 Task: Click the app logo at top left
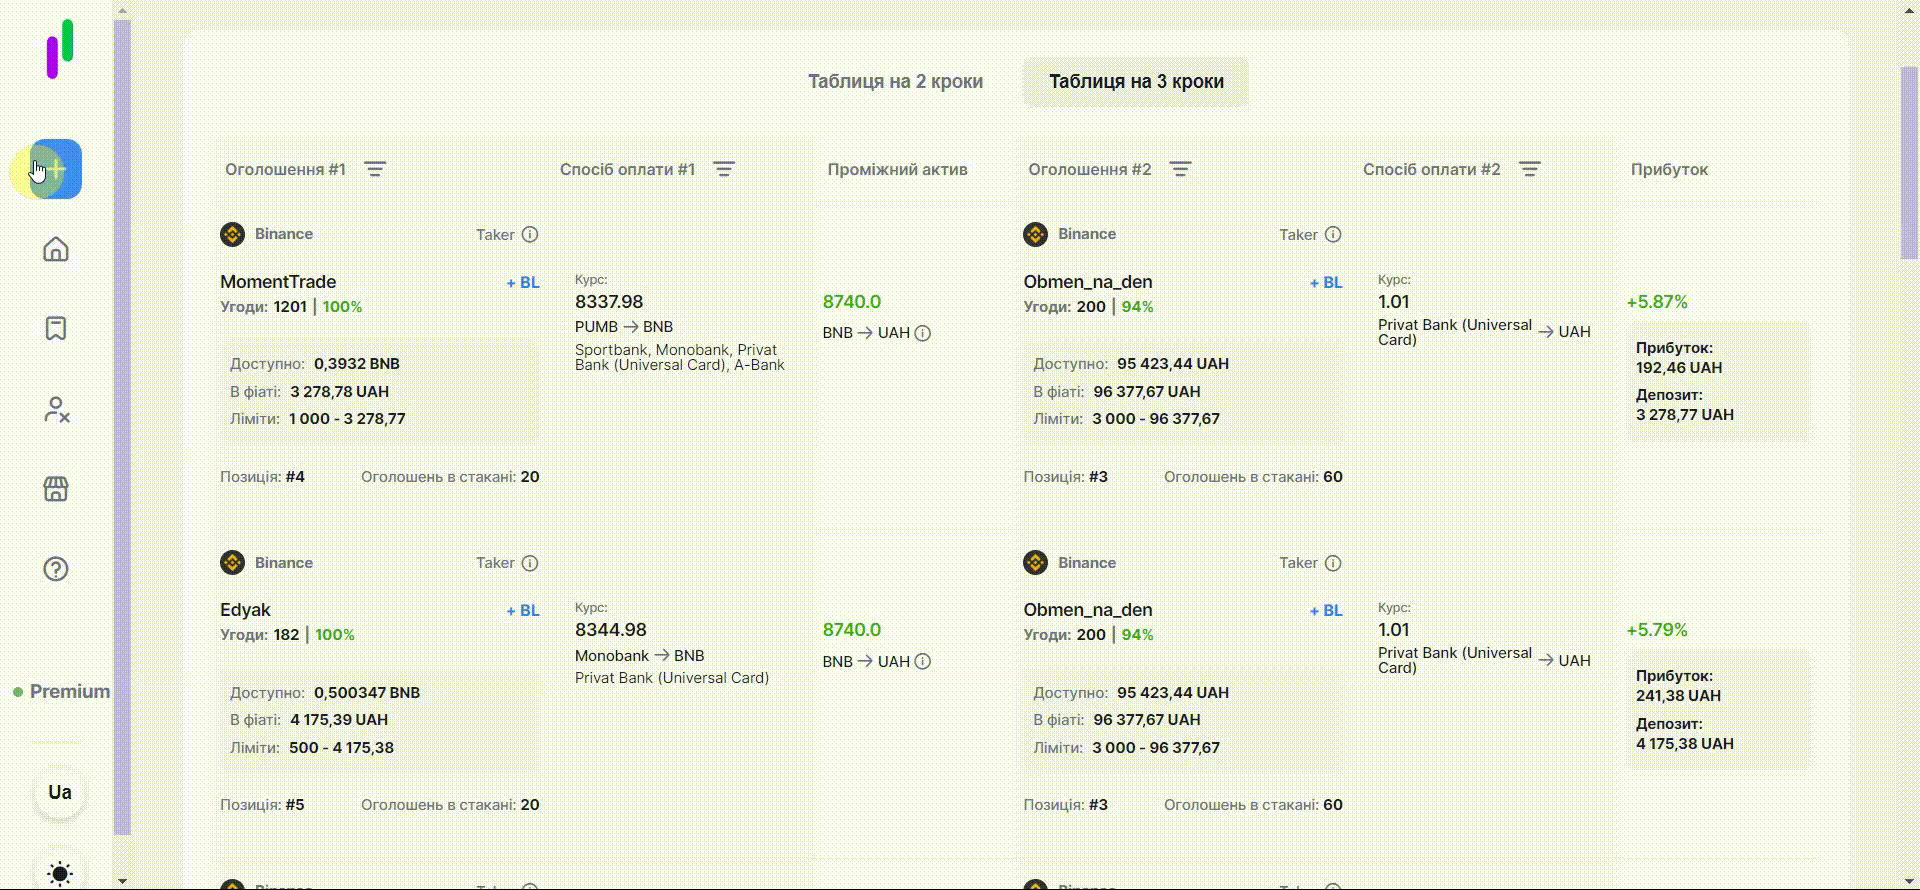click(60, 48)
